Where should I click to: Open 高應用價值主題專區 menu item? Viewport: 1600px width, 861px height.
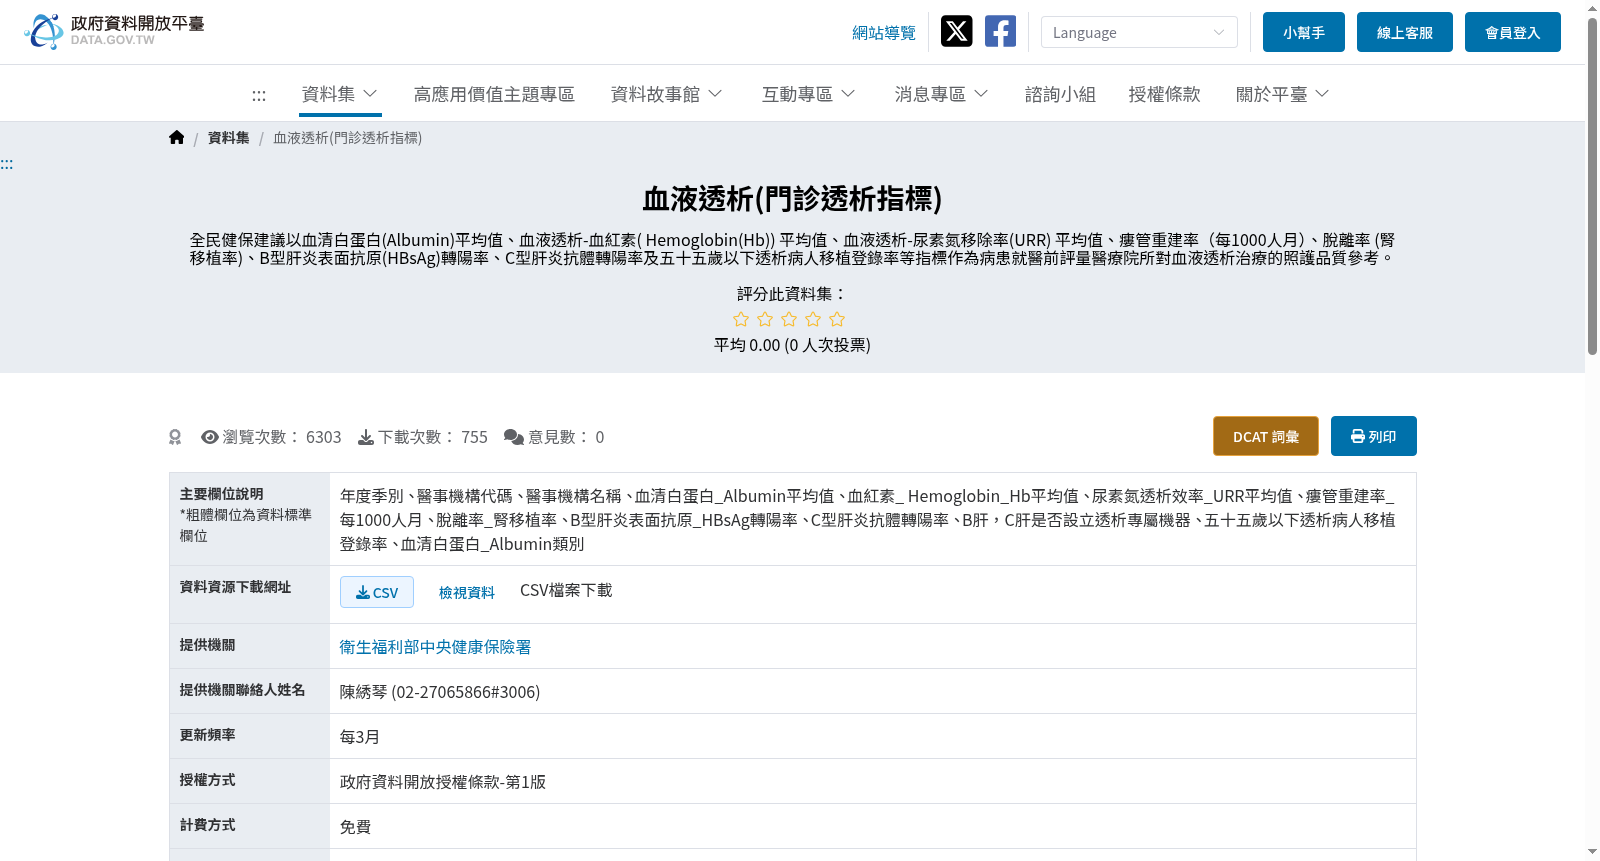tap(494, 94)
